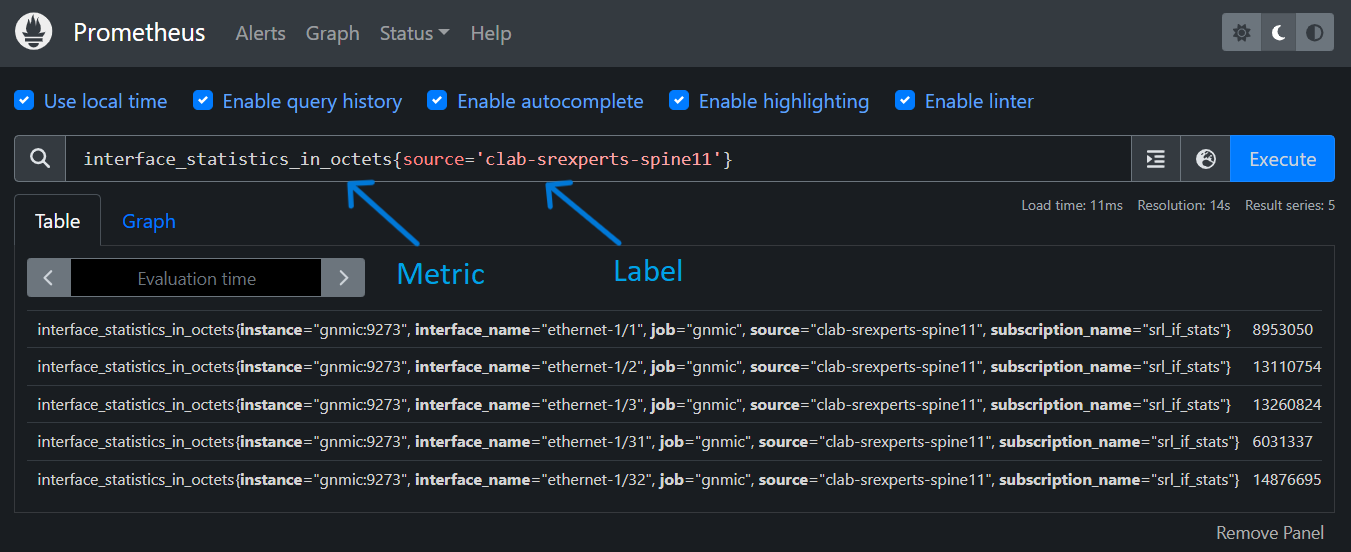Screen dimensions: 1351x552
Task: Click the search magnifier icon beside query
Action: click(x=40, y=159)
